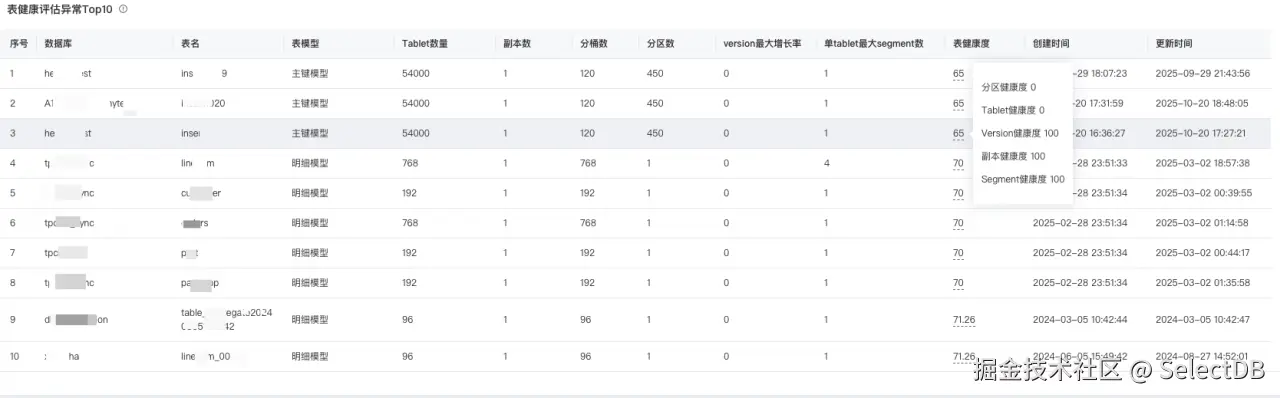
Task: Click 明细模型 in row 4
Action: (x=310, y=163)
